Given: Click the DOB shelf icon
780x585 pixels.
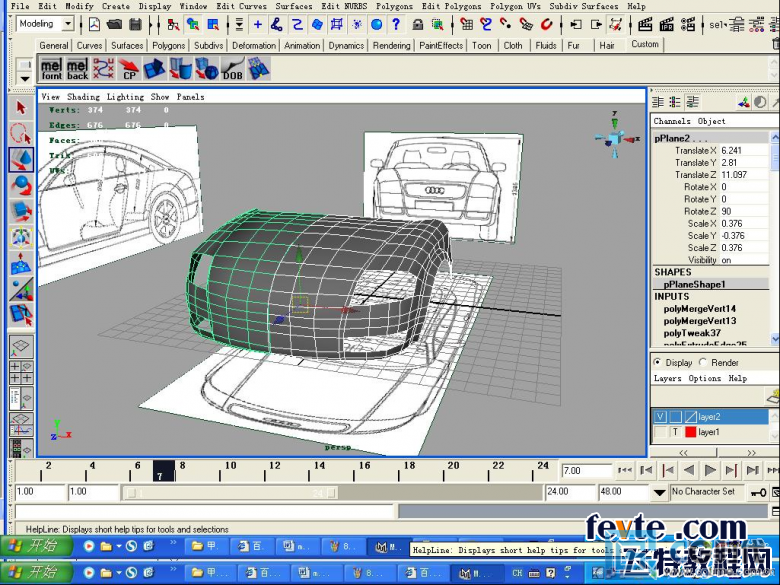Looking at the screenshot, I should click(232, 69).
